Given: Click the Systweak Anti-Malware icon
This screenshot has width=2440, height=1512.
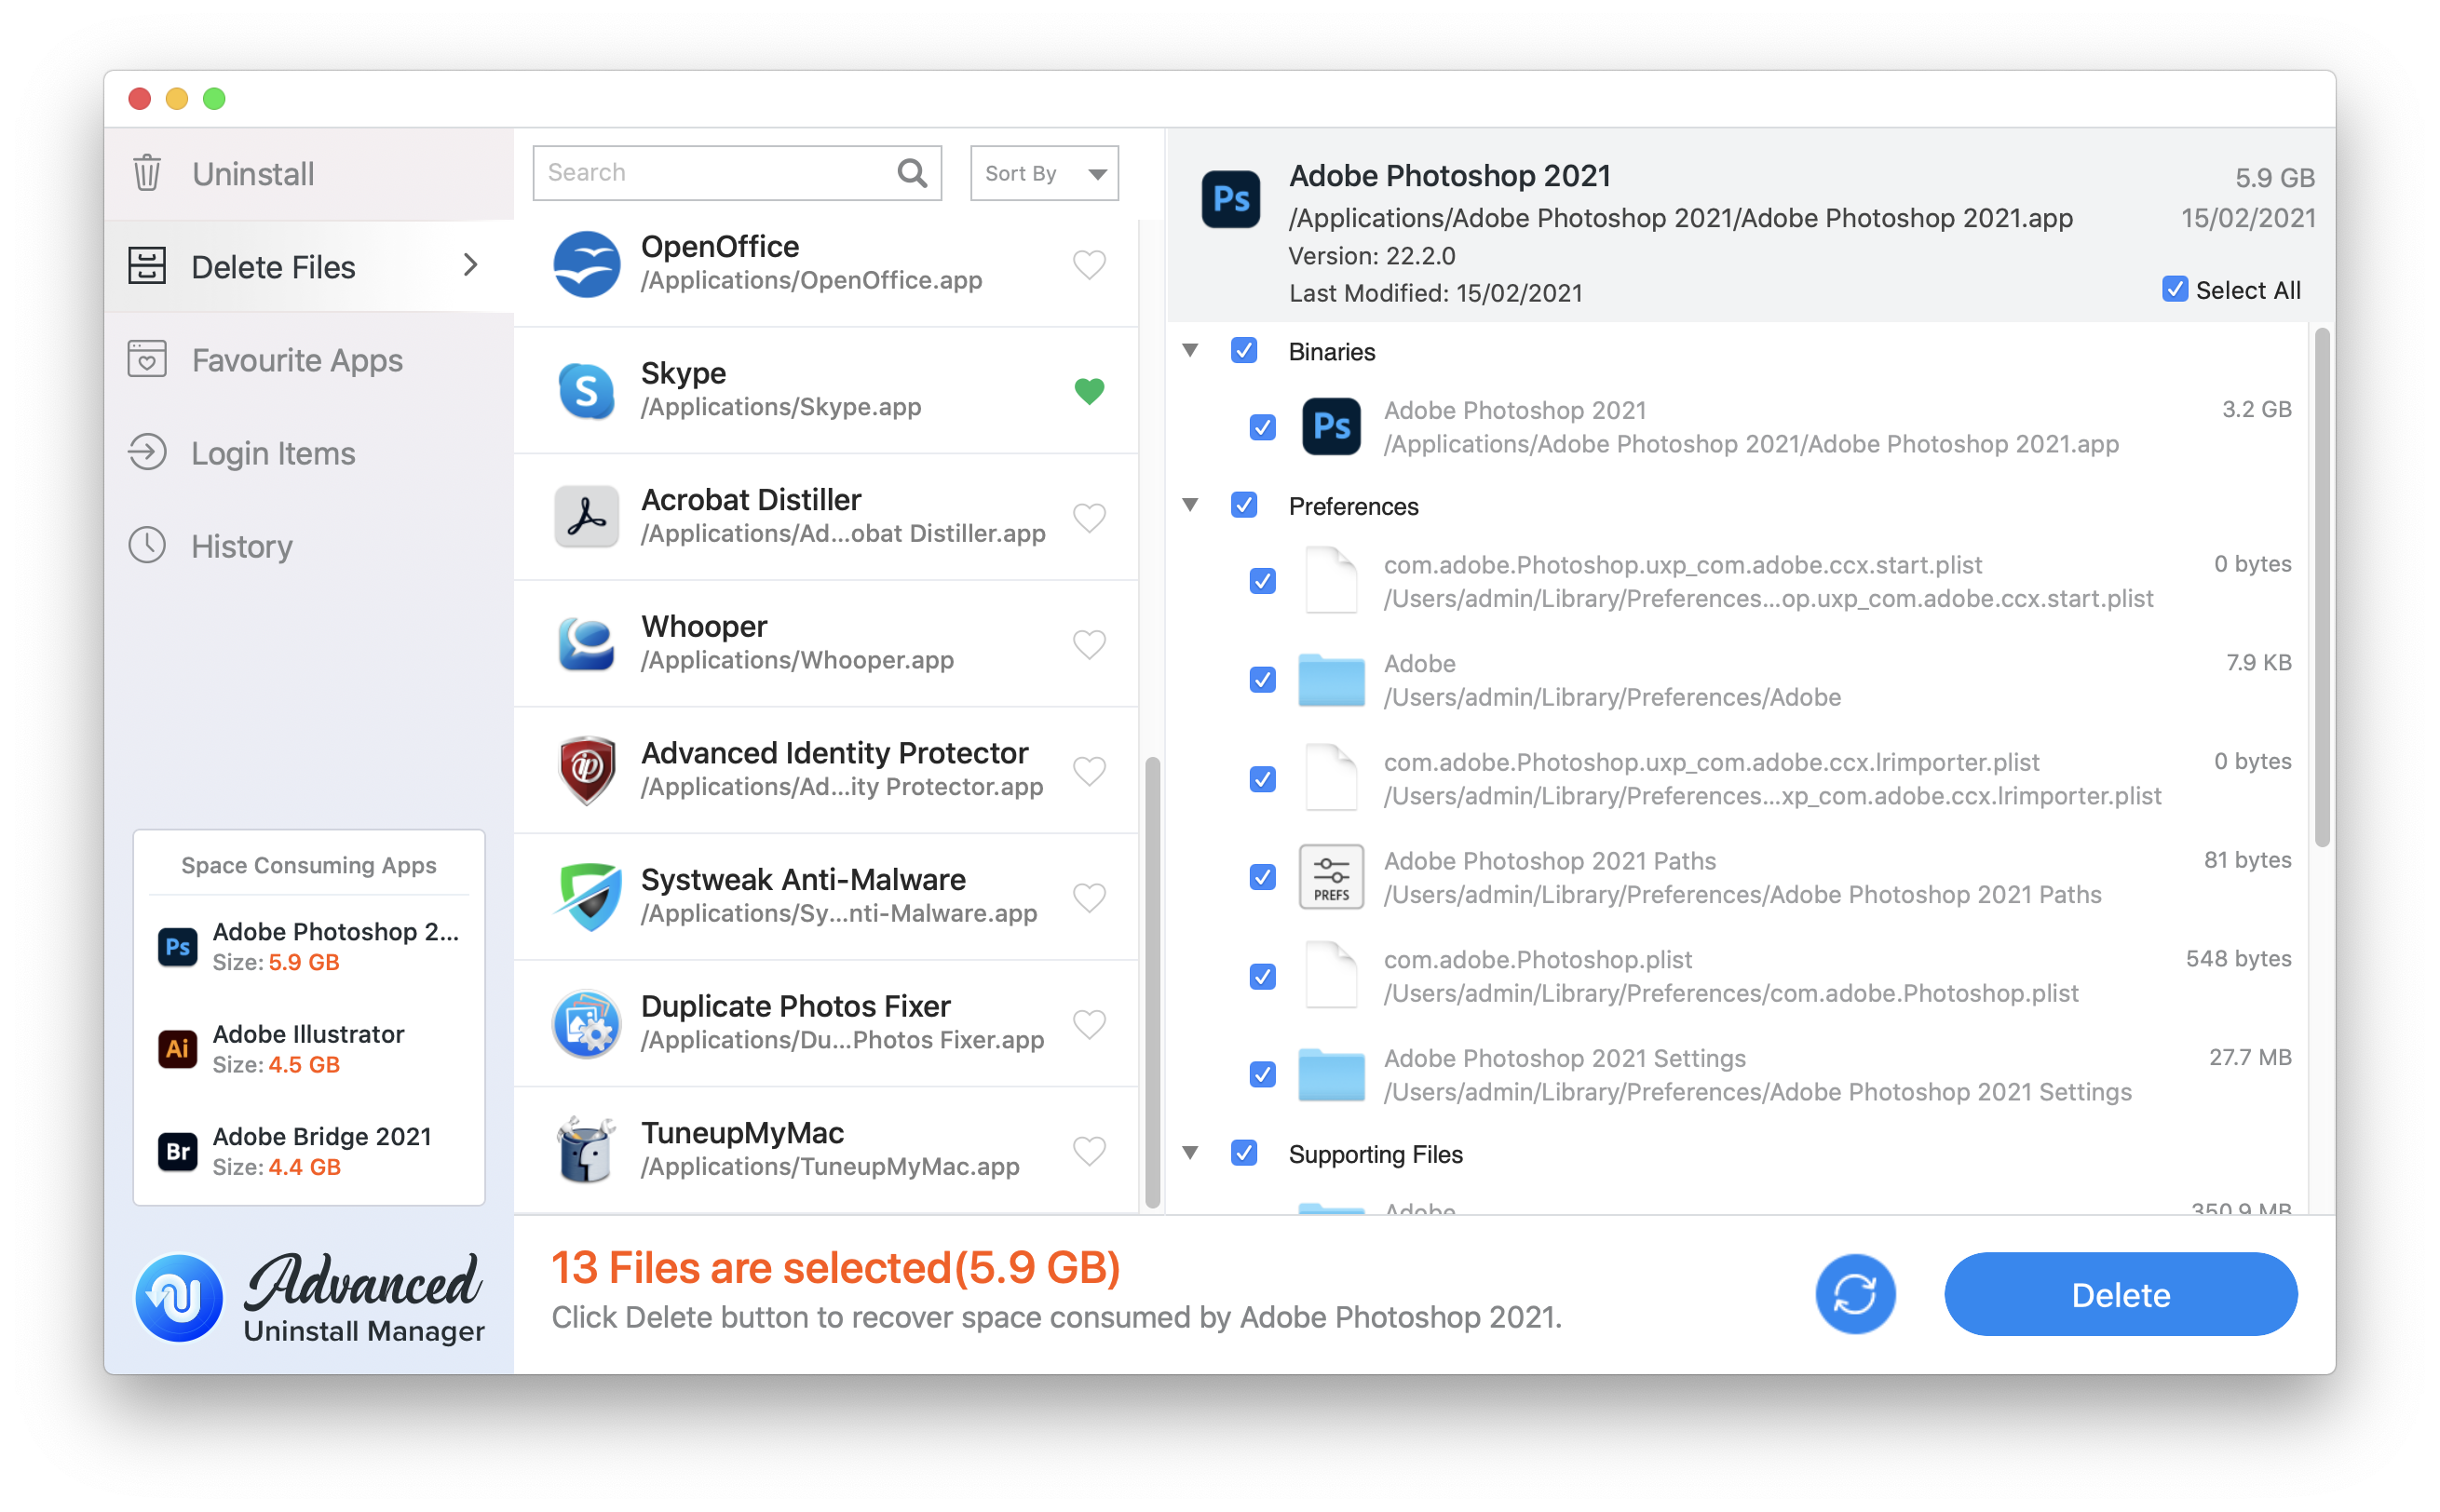Looking at the screenshot, I should 586,896.
